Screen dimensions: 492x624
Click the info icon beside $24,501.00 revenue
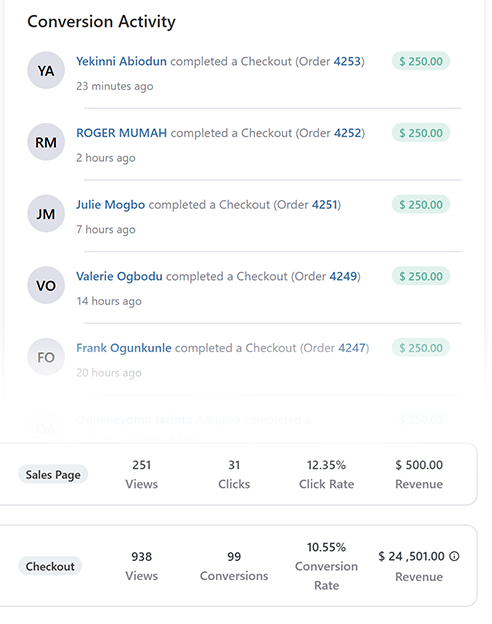click(454, 556)
